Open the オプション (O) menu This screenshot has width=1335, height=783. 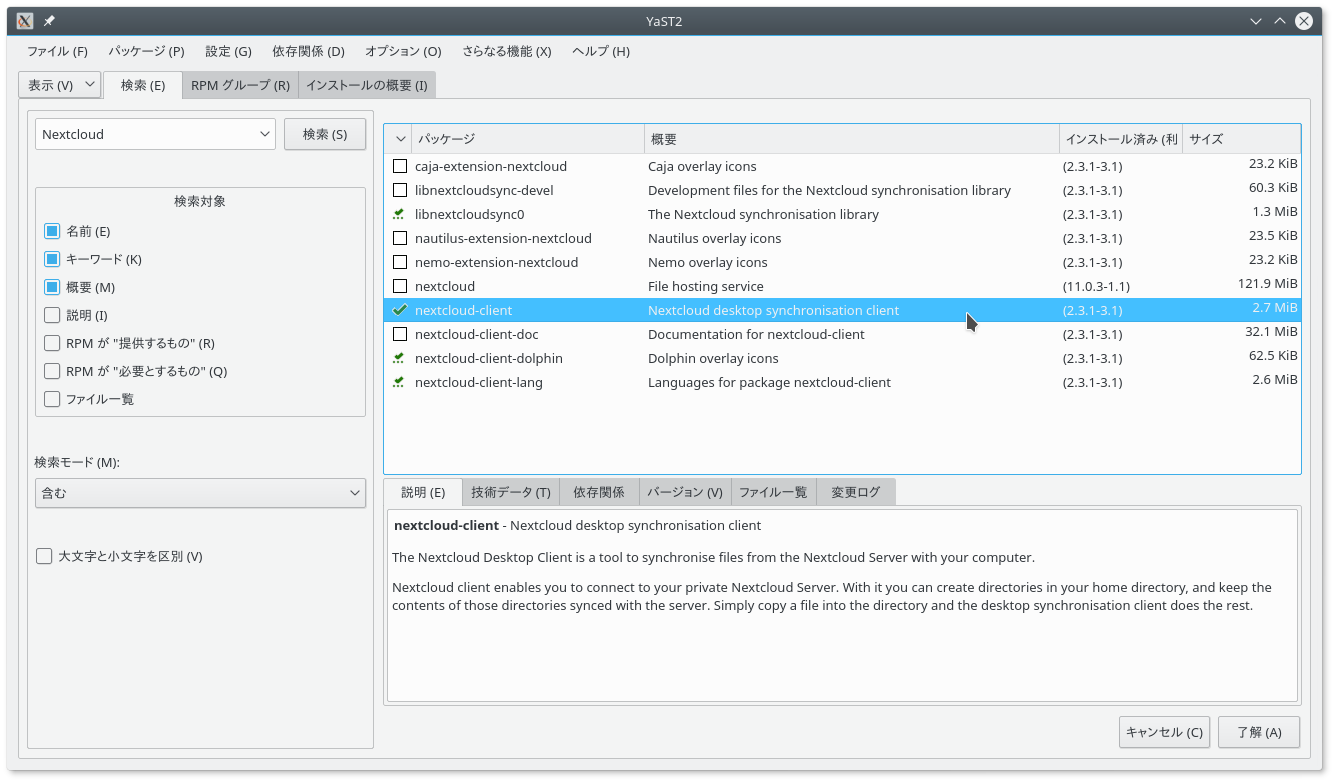coord(403,51)
